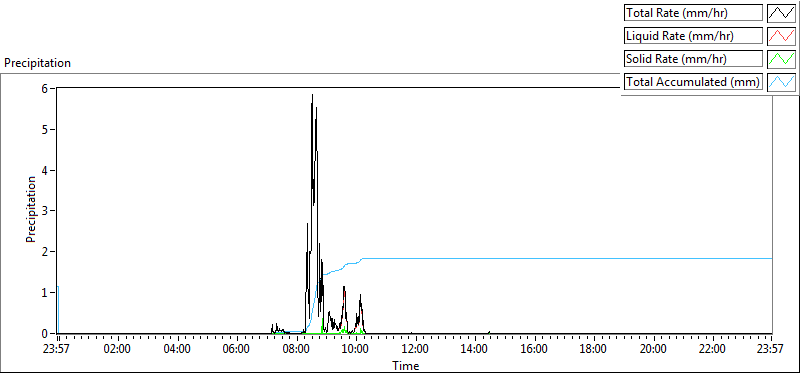
Task: Select the Total Accumulated (mm) legend label
Action: click(x=693, y=82)
